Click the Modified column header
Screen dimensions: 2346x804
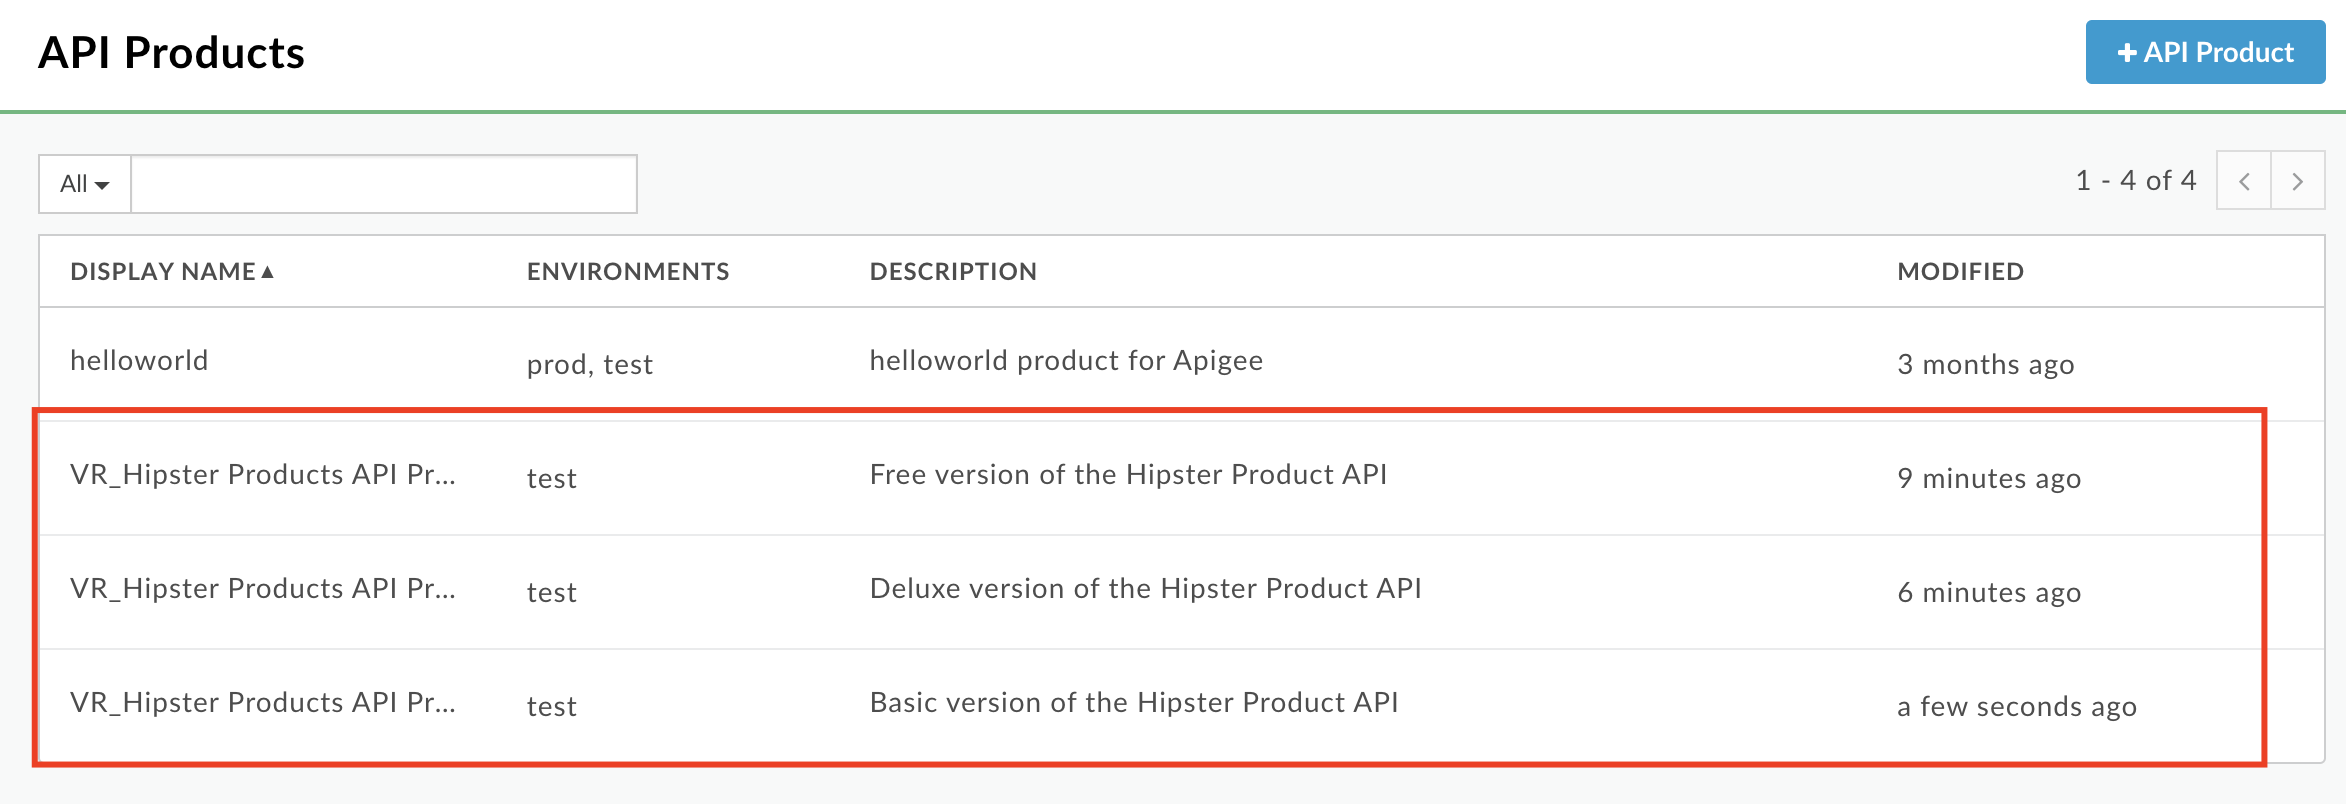1960,272
